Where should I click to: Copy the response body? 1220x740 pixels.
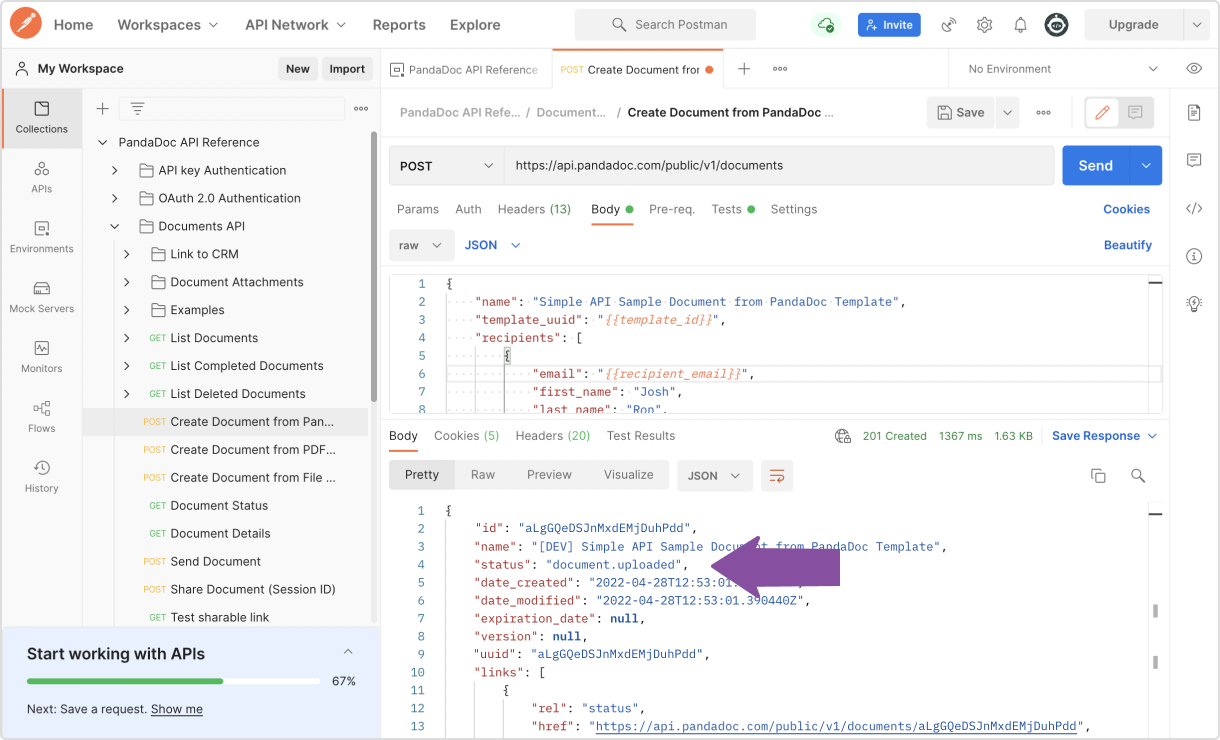pyautogui.click(x=1098, y=476)
